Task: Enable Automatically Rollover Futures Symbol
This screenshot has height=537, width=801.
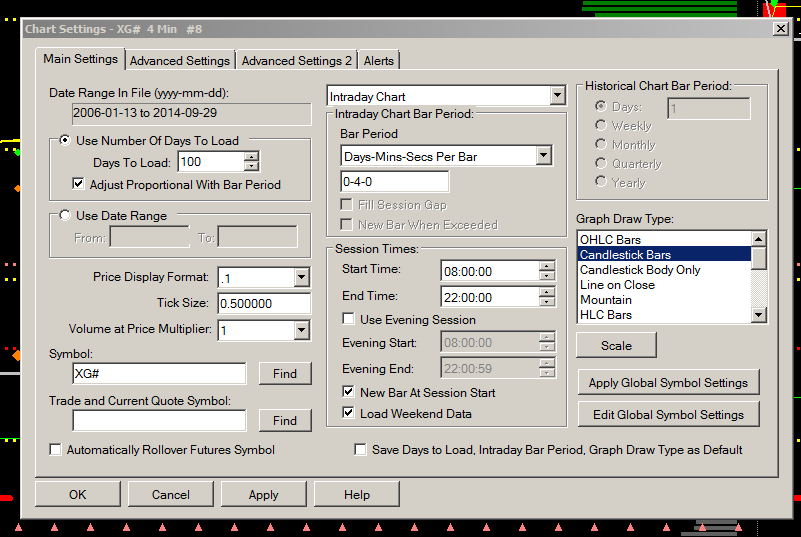Action: pos(55,449)
